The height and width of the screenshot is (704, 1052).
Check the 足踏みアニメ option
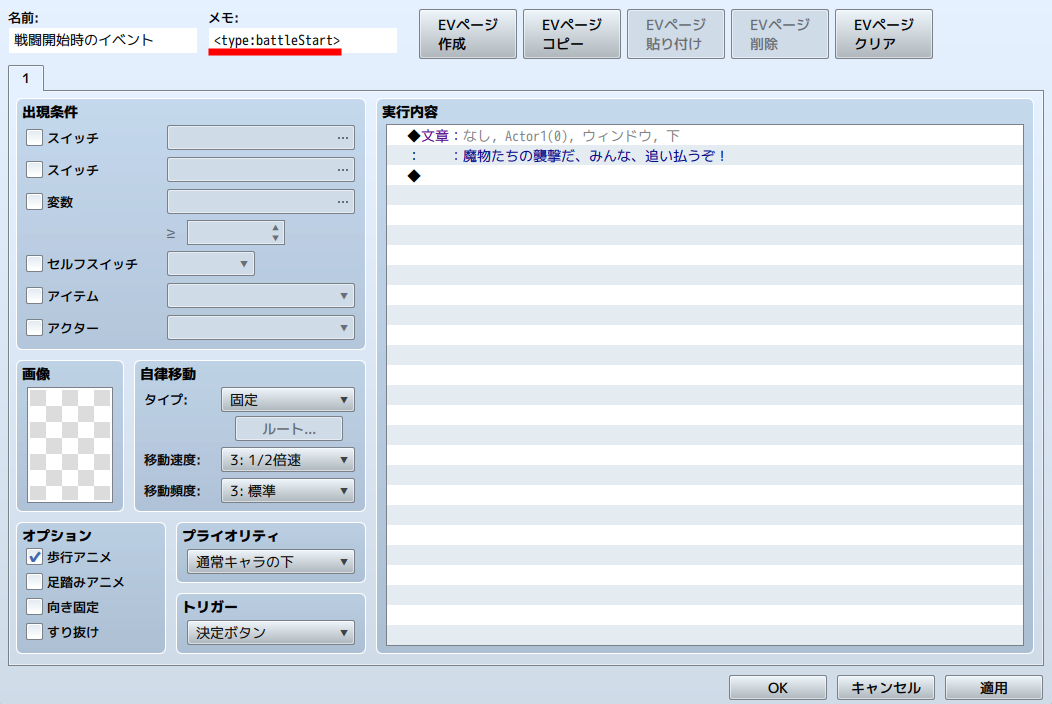34,582
